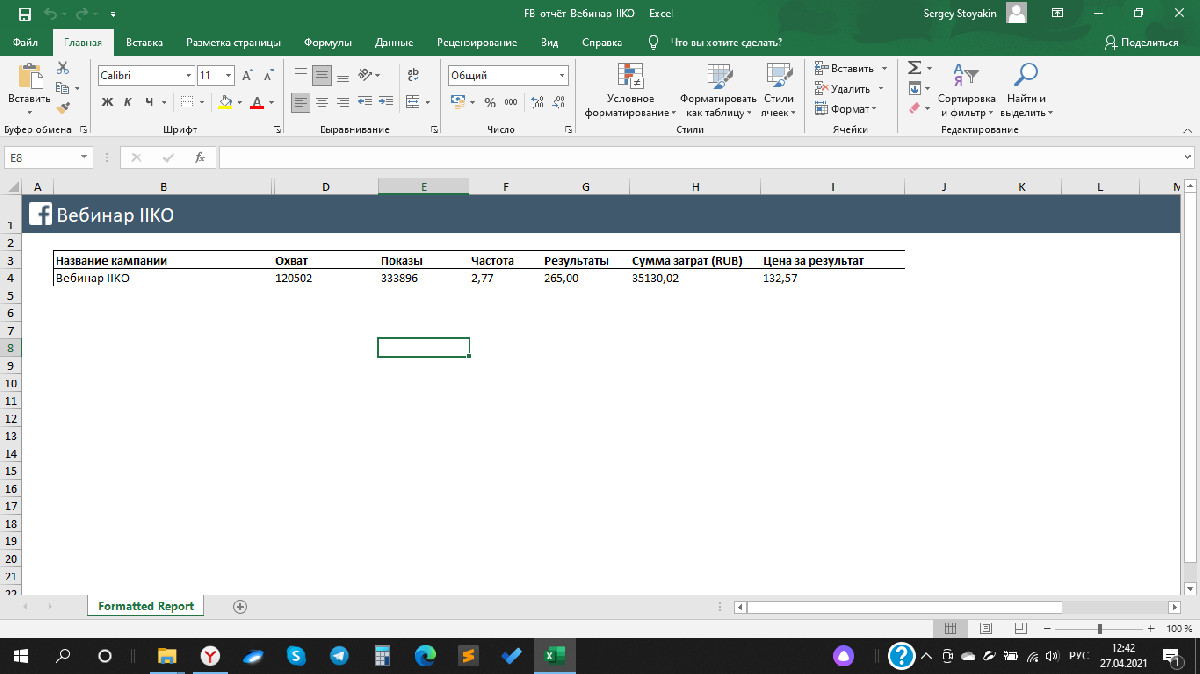Toggle bottom vertical alignment
The image size is (1200, 674).
pos(343,76)
